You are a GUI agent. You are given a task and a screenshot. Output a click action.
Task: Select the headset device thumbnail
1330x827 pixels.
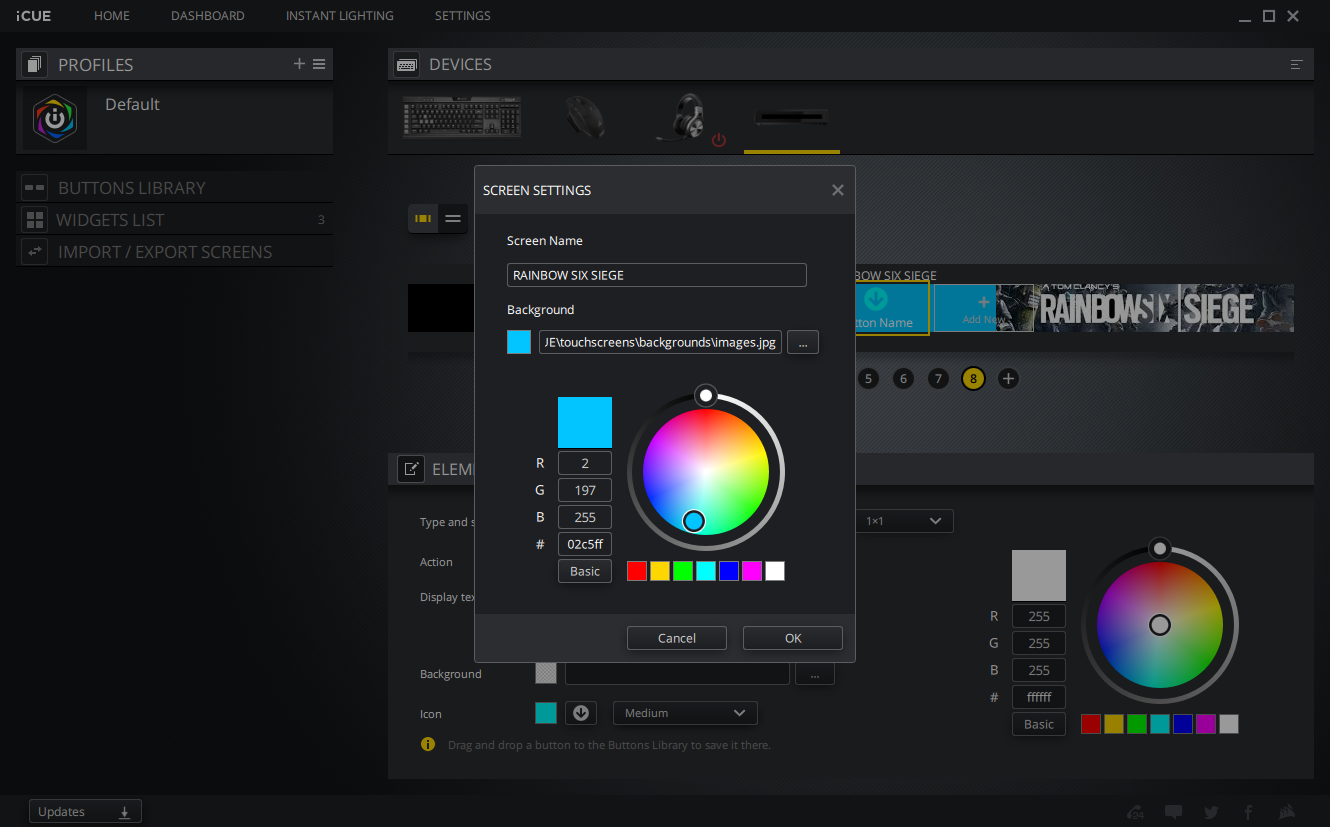[x=684, y=117]
